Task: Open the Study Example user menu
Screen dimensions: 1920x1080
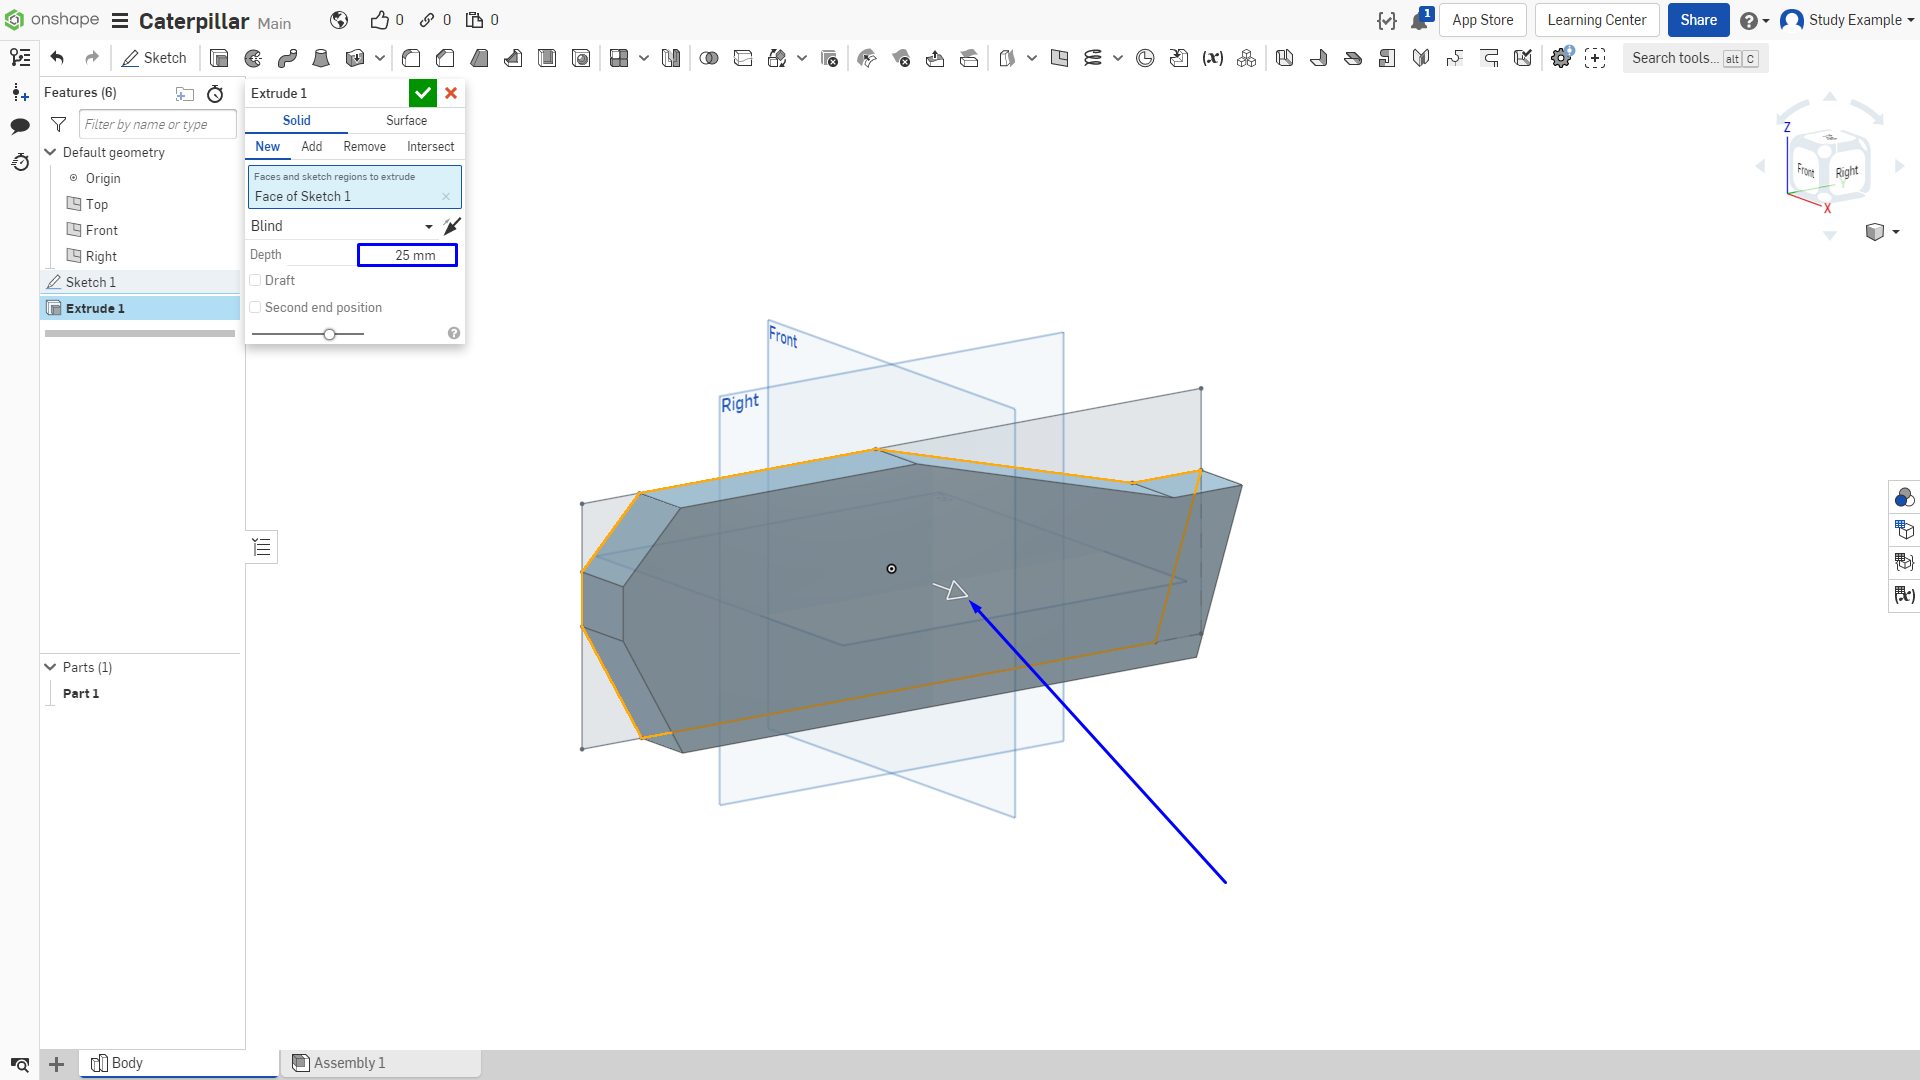Action: coord(1846,20)
